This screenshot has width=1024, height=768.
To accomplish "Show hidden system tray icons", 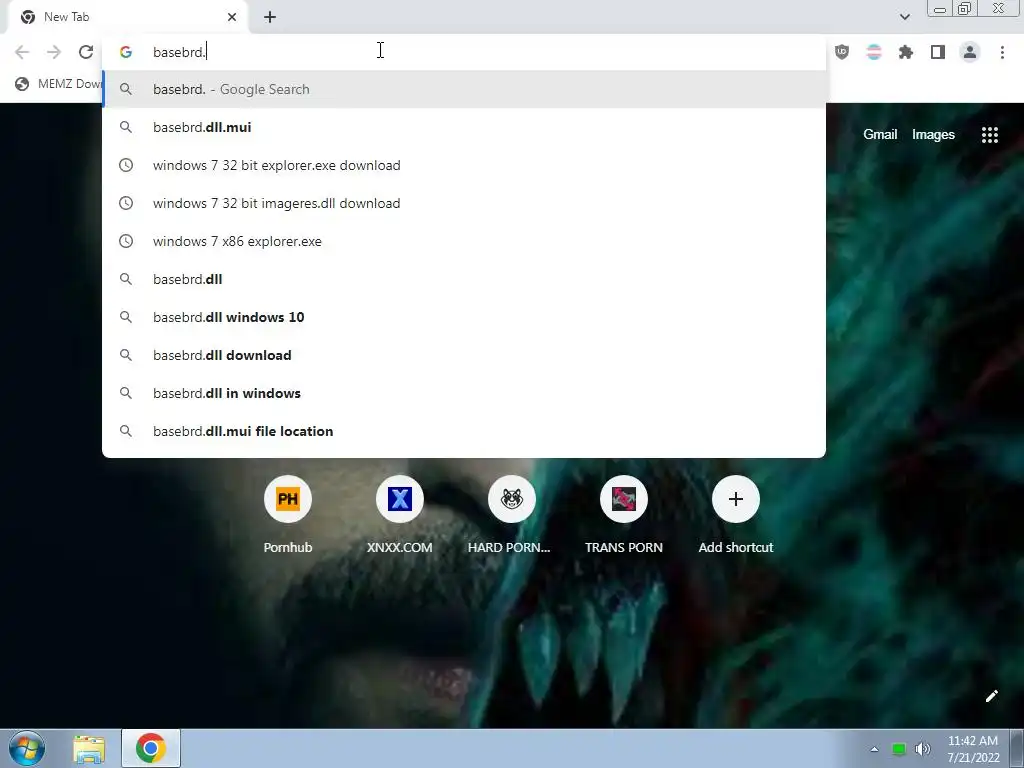I will (x=874, y=749).
